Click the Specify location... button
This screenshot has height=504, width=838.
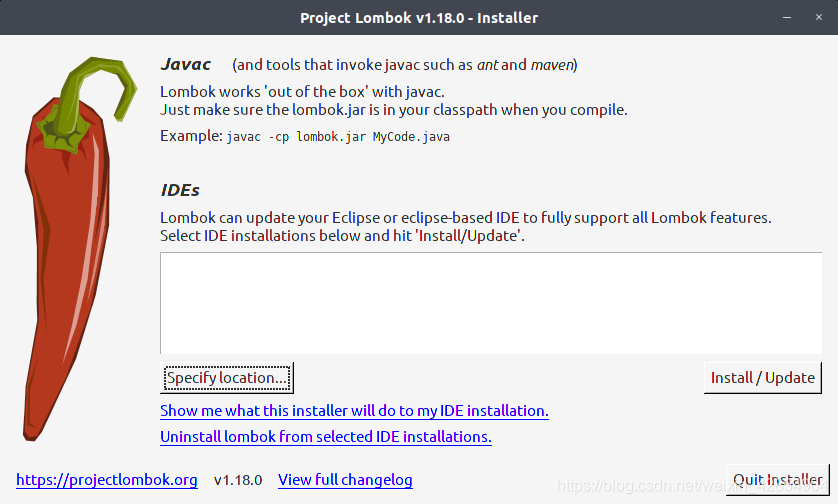point(227,378)
